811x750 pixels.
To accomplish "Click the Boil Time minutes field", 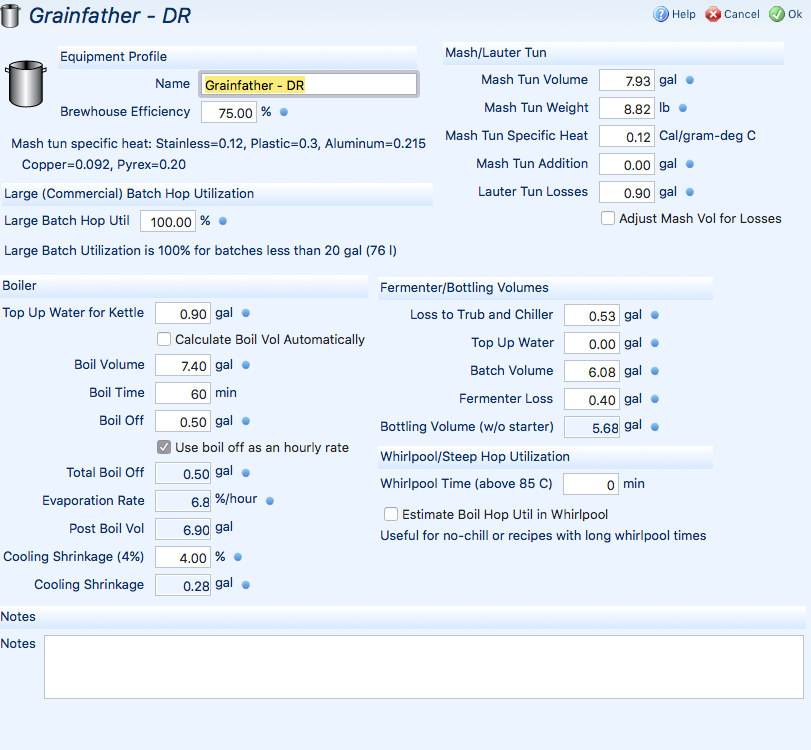I will tap(183, 393).
